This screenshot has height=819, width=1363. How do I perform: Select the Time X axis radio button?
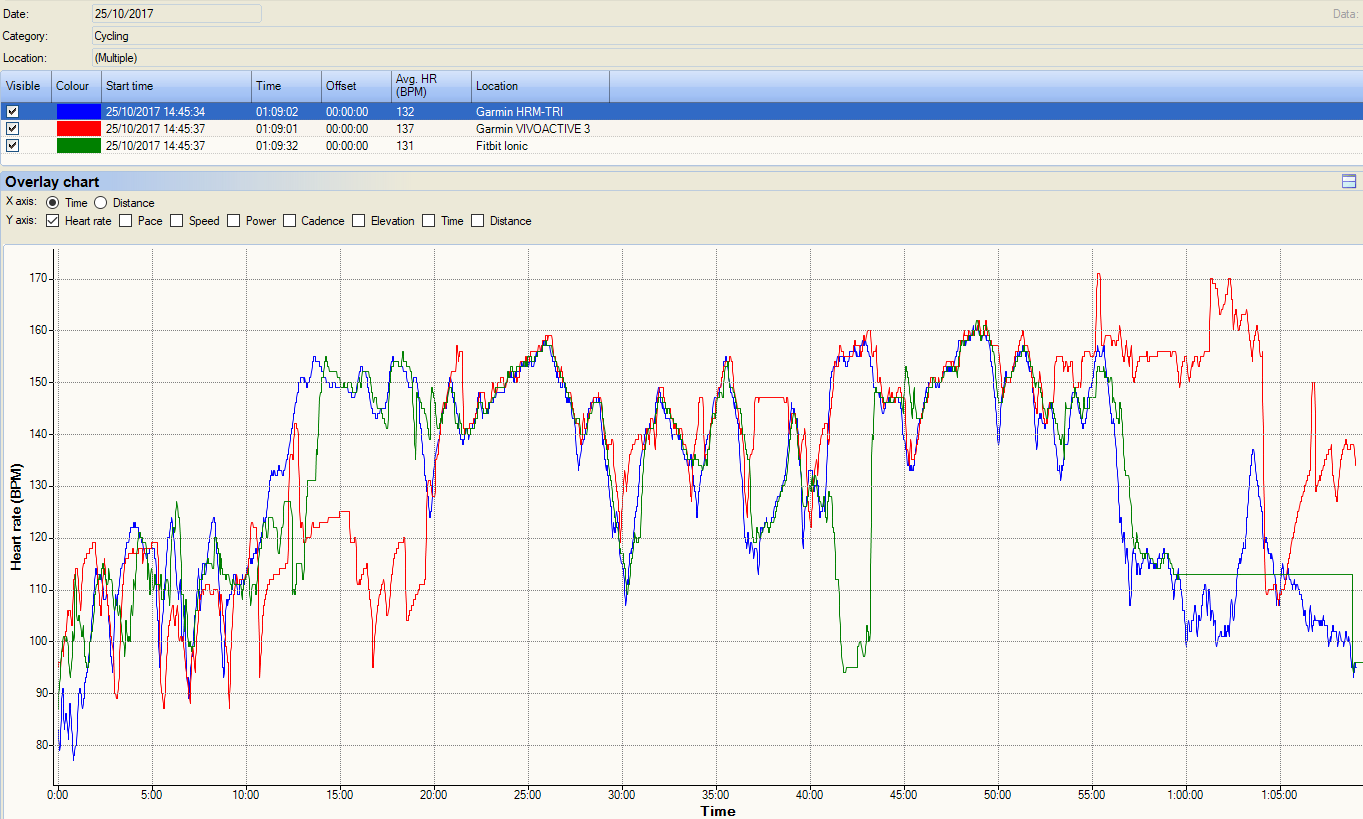54,203
